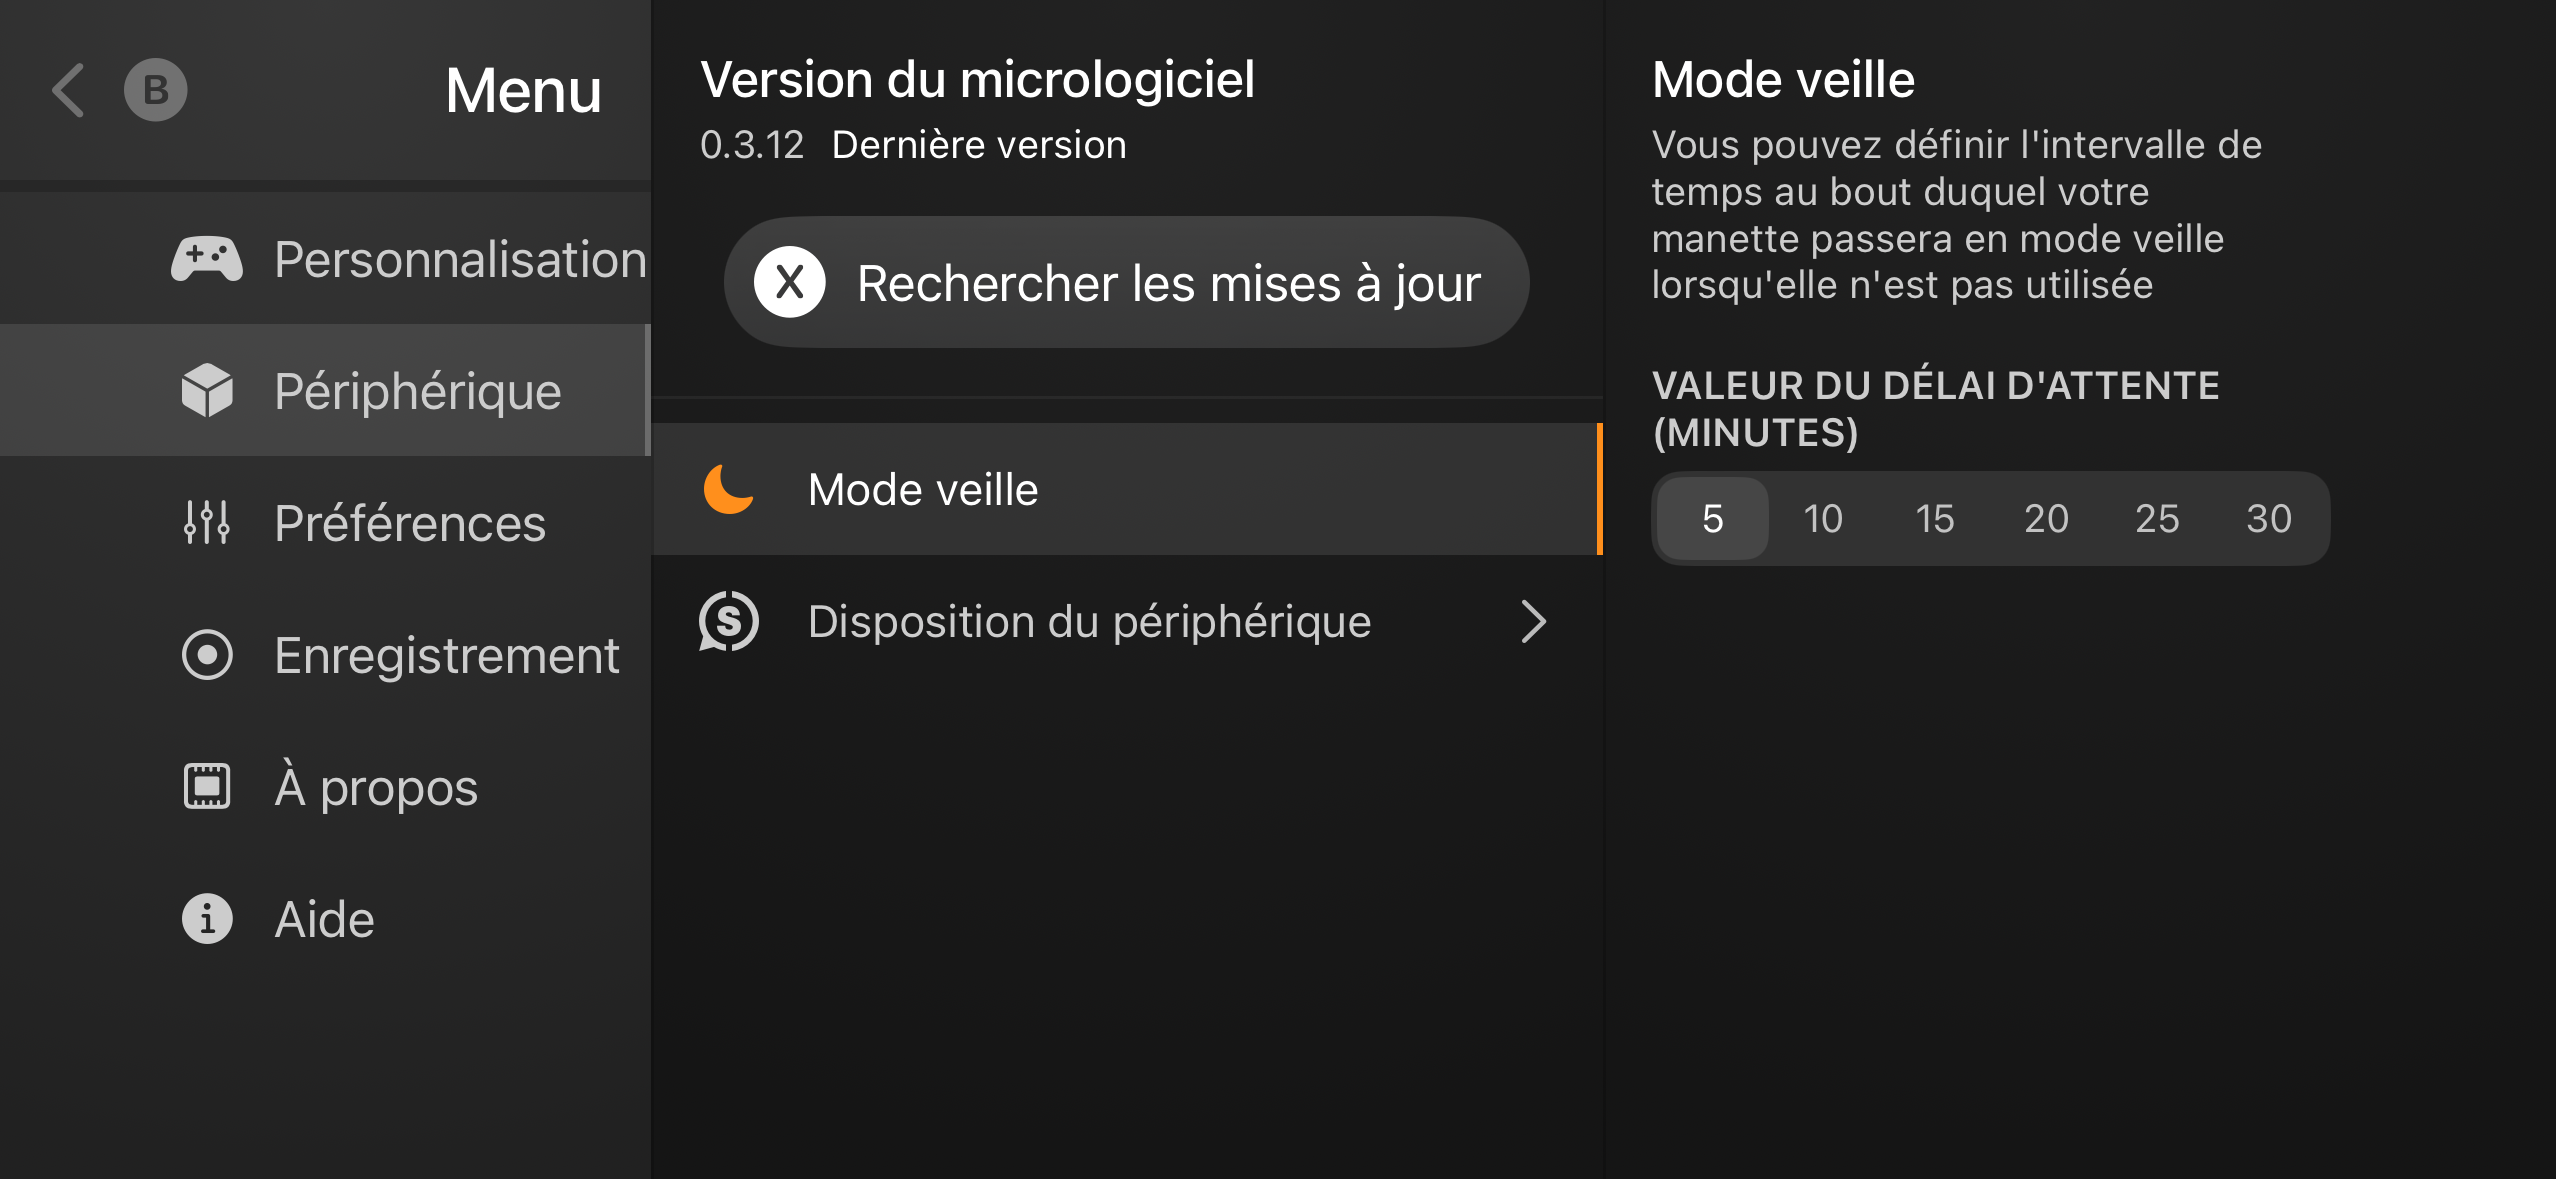Click the B button icon
Image resolution: width=2556 pixels, height=1179 pixels.
coord(155,90)
